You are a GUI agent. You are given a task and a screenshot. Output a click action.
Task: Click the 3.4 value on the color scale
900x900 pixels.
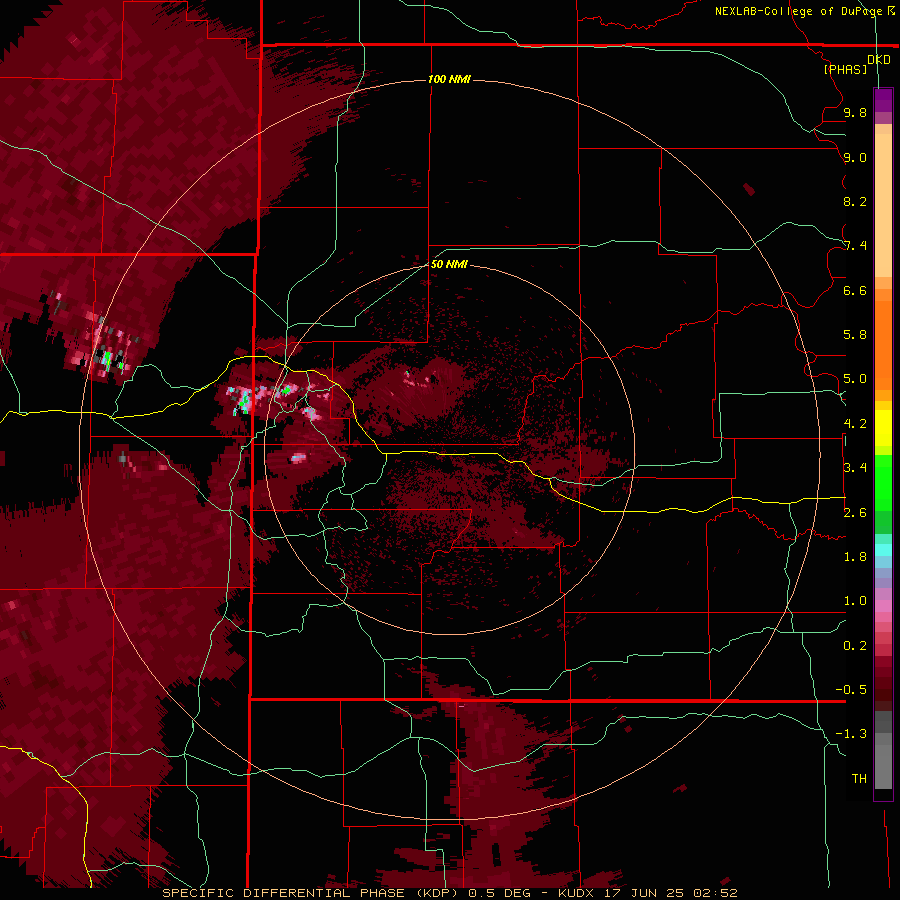click(x=855, y=468)
